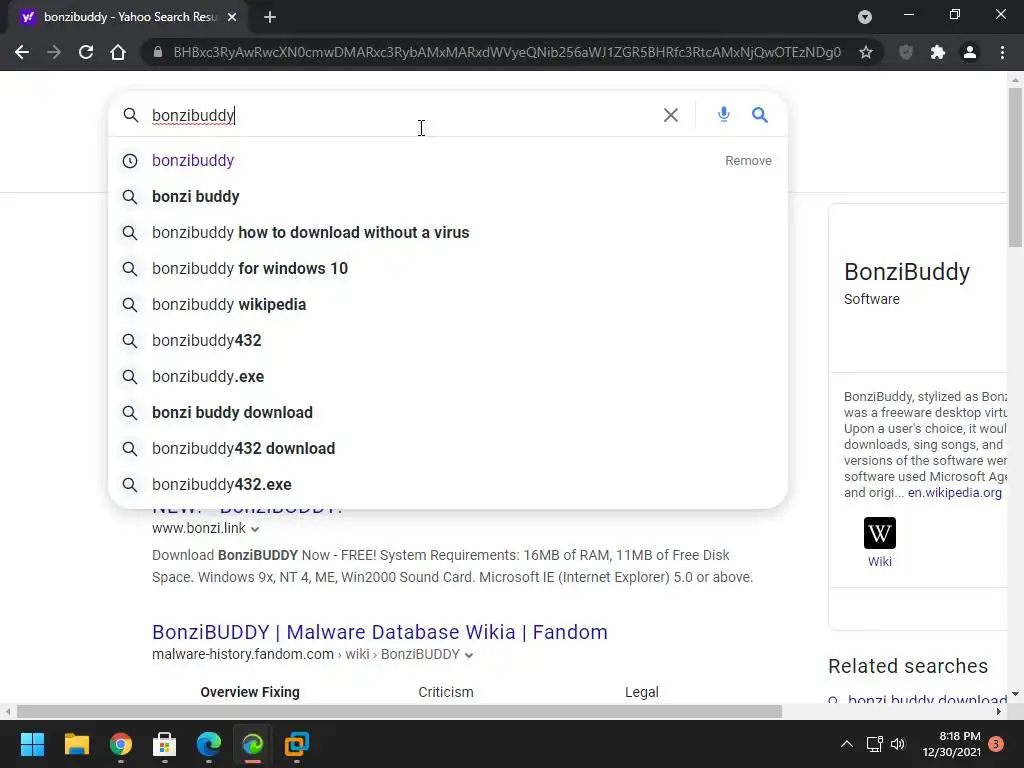Clear the search box with X
1024x768 pixels.
pyautogui.click(x=671, y=115)
